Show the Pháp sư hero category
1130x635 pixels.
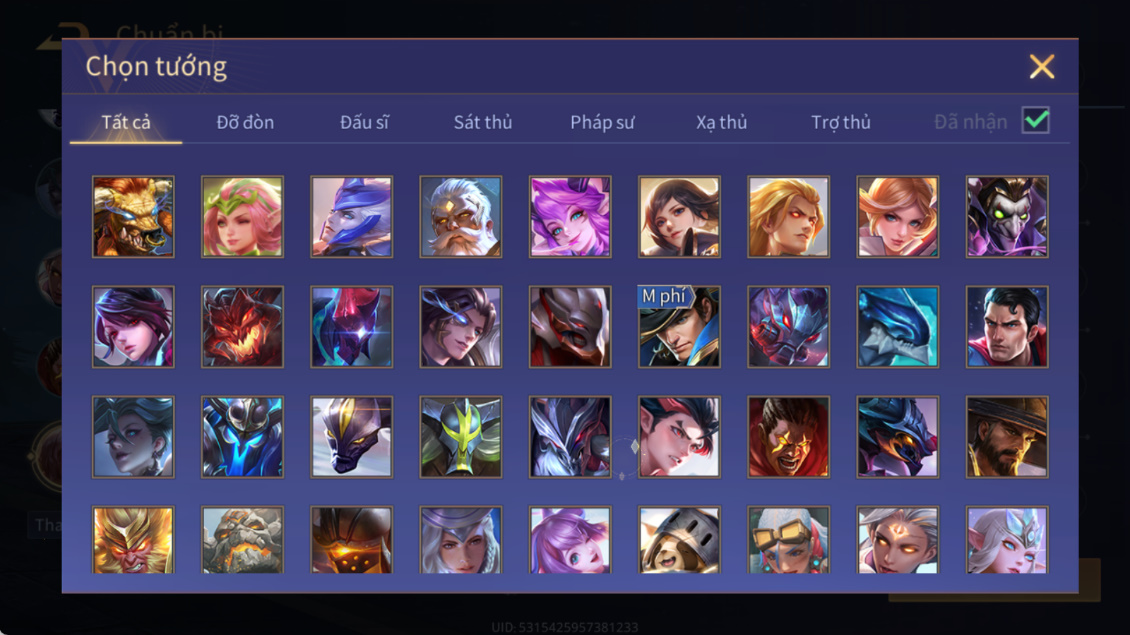[x=602, y=123]
